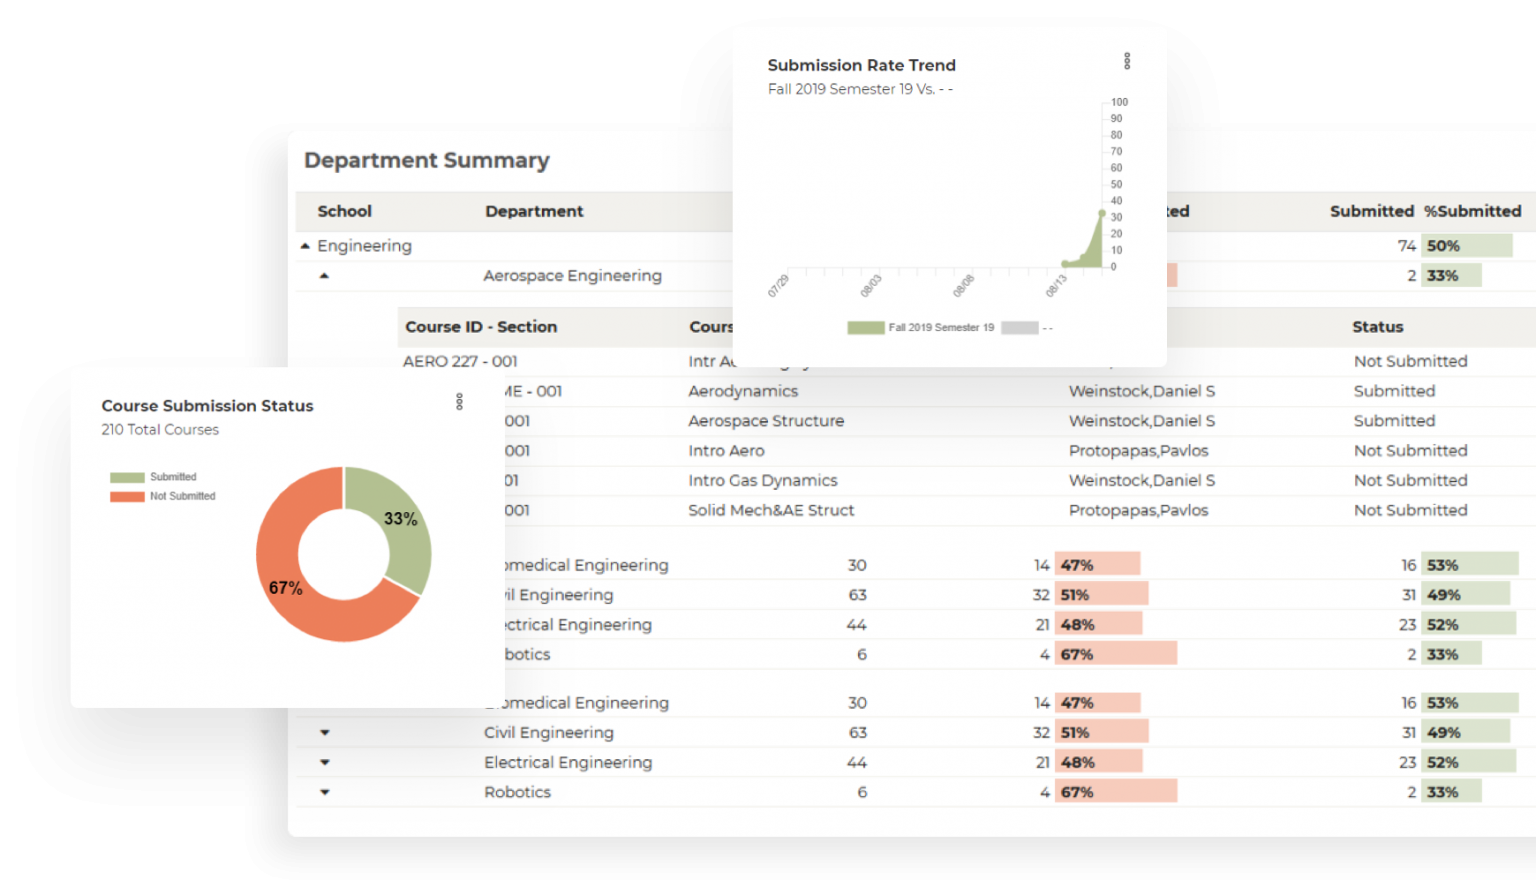Sort by the %Submitted column header
This screenshot has height=888, width=1536.
1472,211
